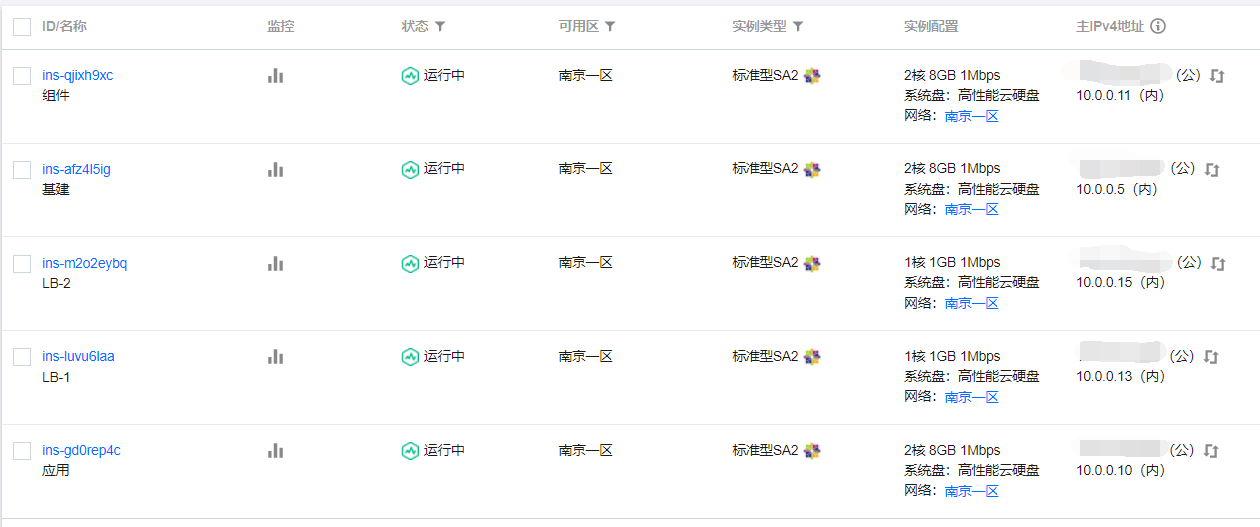Click the IP switch icon for 10.0.0.13 row

click(x=1212, y=357)
